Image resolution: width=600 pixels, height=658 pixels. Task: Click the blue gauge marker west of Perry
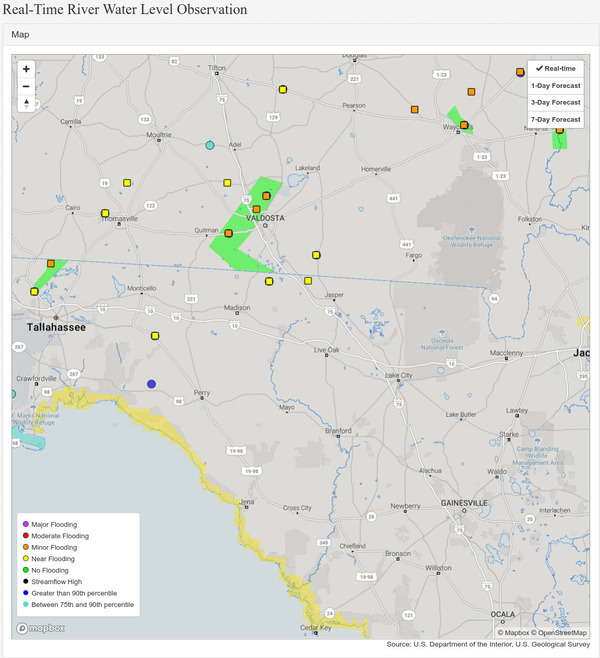tap(151, 384)
